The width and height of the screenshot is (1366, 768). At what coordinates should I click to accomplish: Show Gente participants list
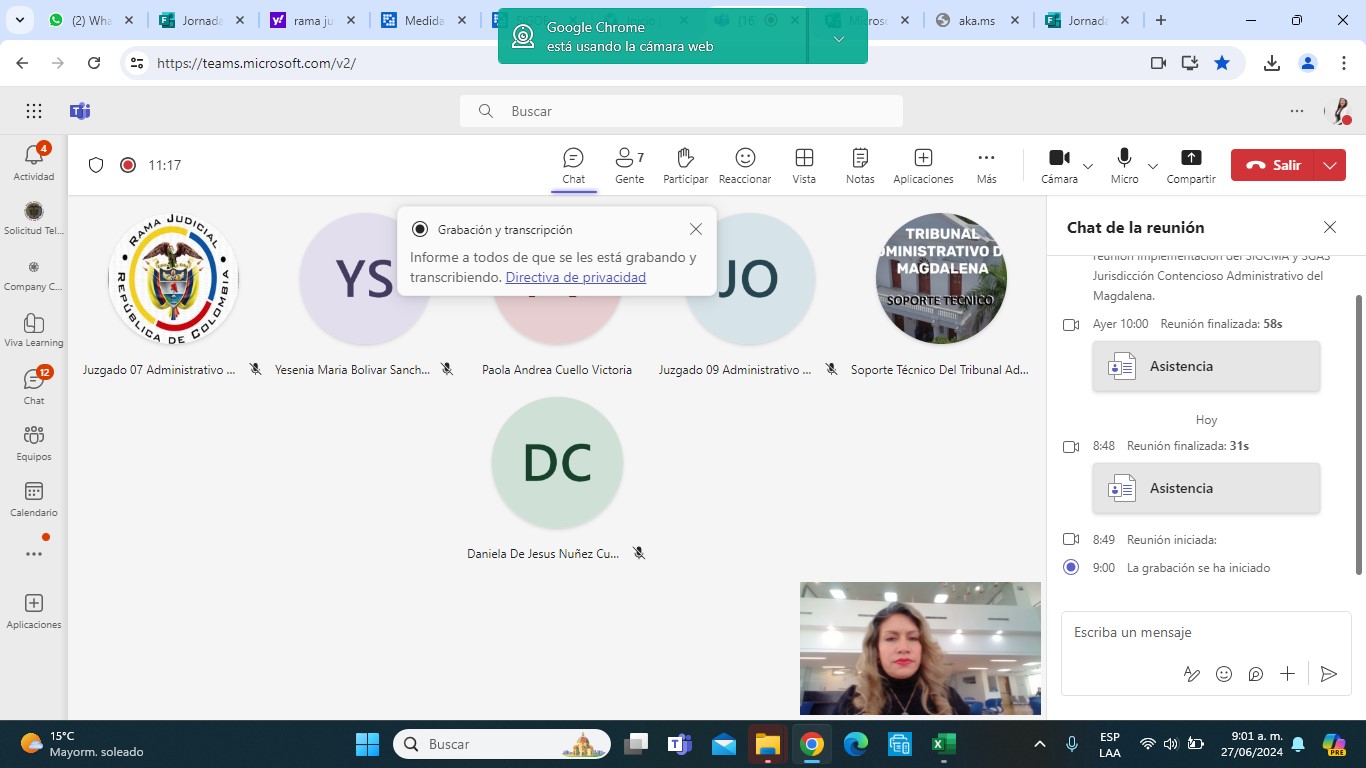(x=629, y=166)
